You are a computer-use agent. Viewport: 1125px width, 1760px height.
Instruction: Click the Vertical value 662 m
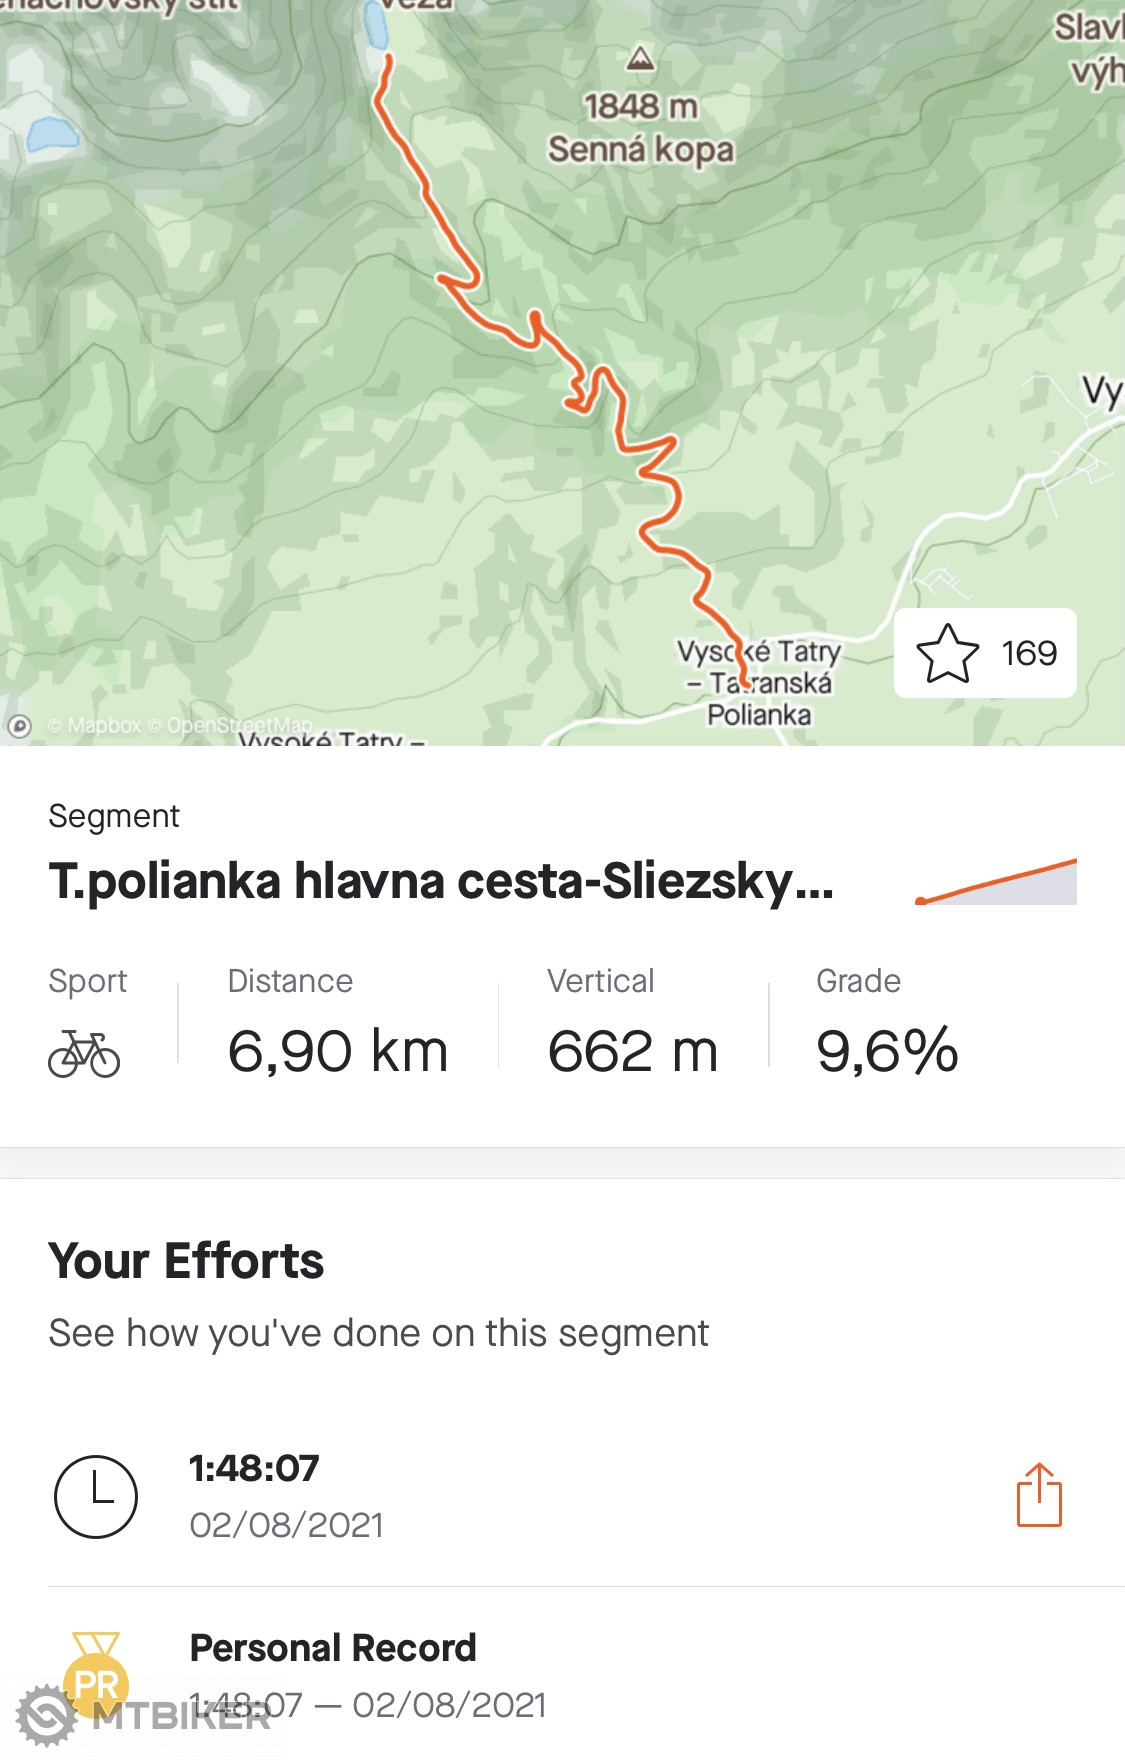click(632, 1051)
